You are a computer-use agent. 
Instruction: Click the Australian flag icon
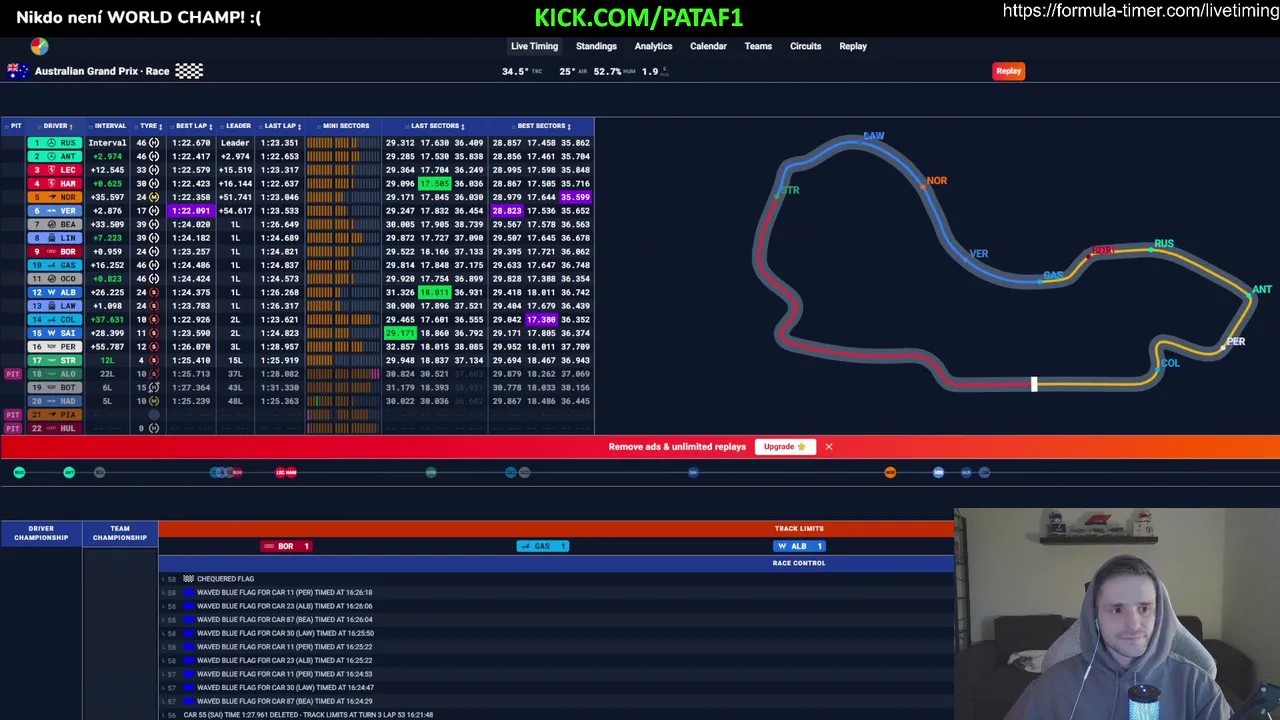[17, 71]
